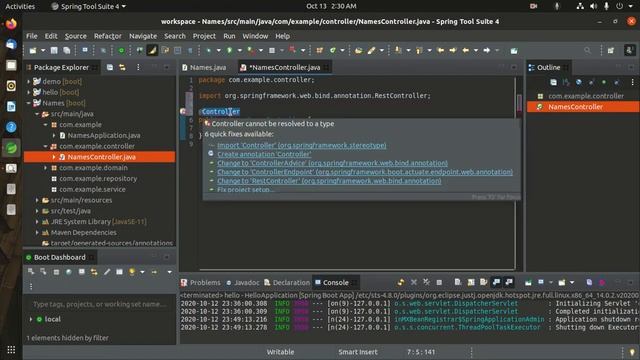Viewport: 640px width, 360px height.
Task: Open the Back history dropdown arrow
Action: click(x=476, y=50)
